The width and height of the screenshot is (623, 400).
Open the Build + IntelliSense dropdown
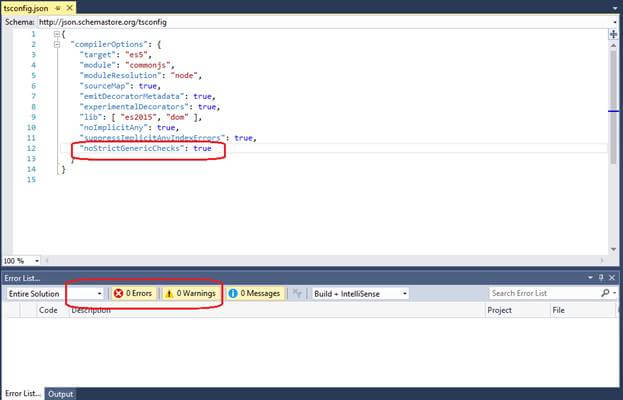[x=360, y=294]
